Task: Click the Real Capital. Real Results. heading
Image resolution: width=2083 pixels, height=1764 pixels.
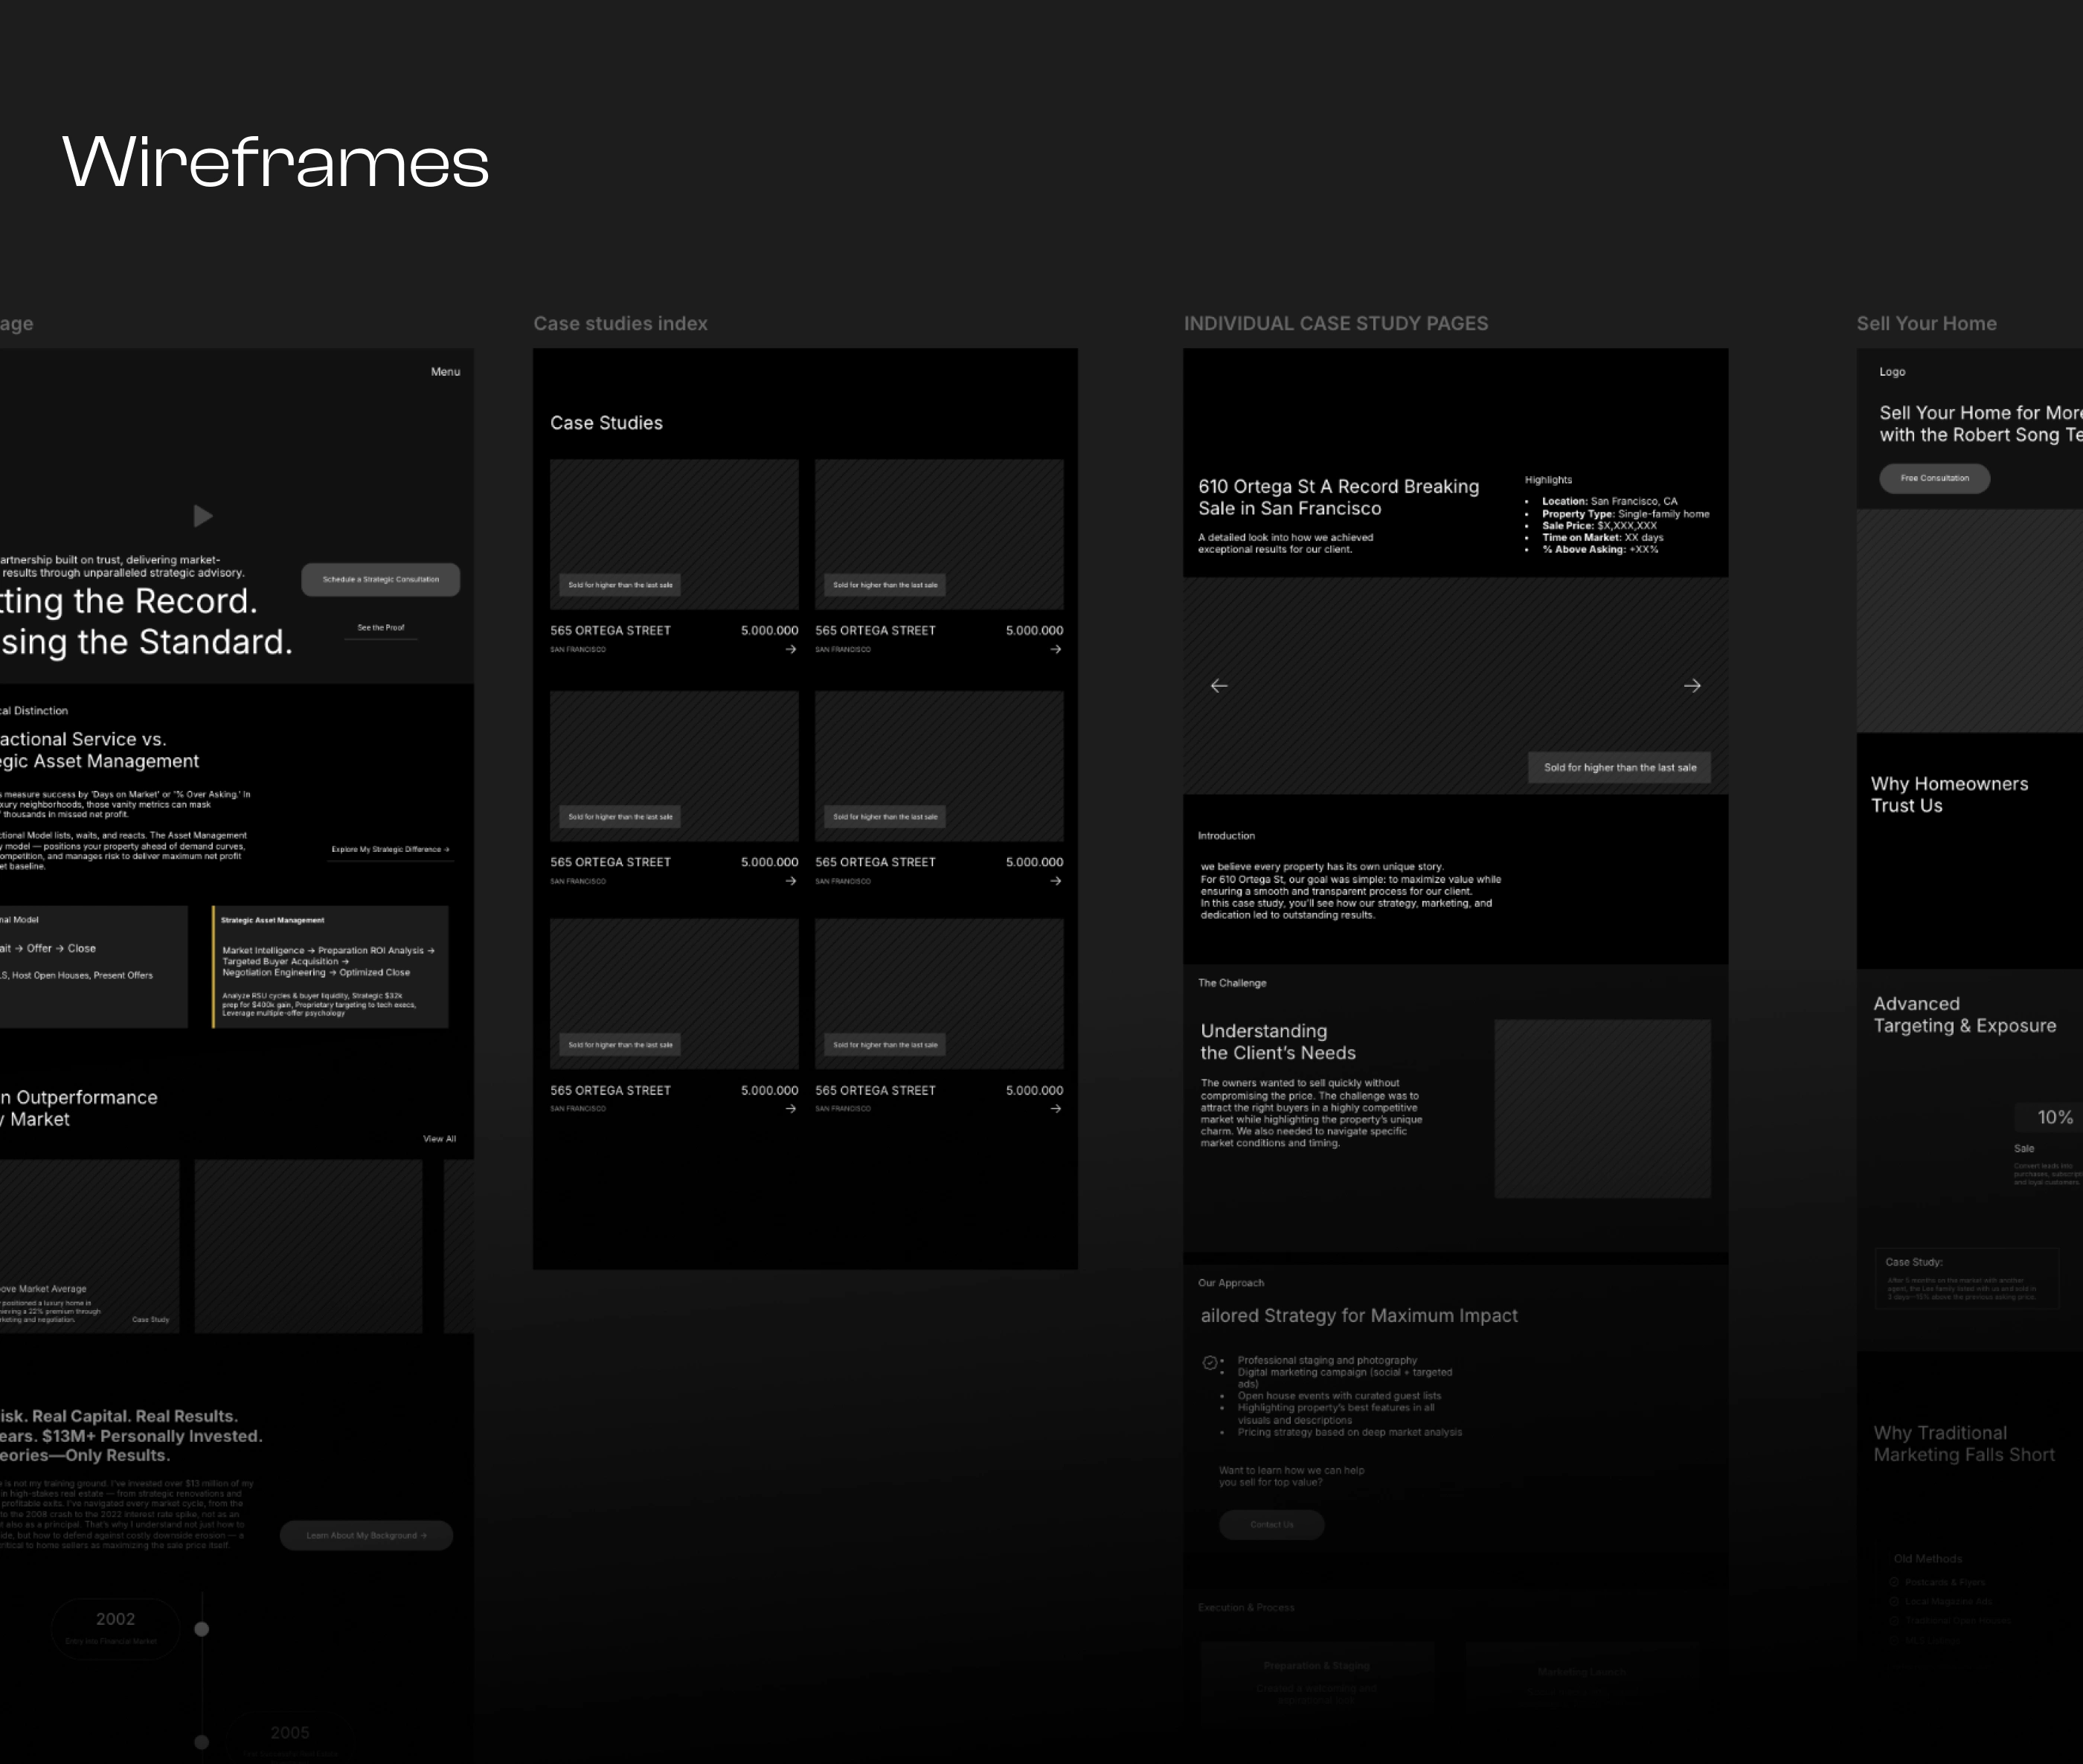Action: [131, 1436]
